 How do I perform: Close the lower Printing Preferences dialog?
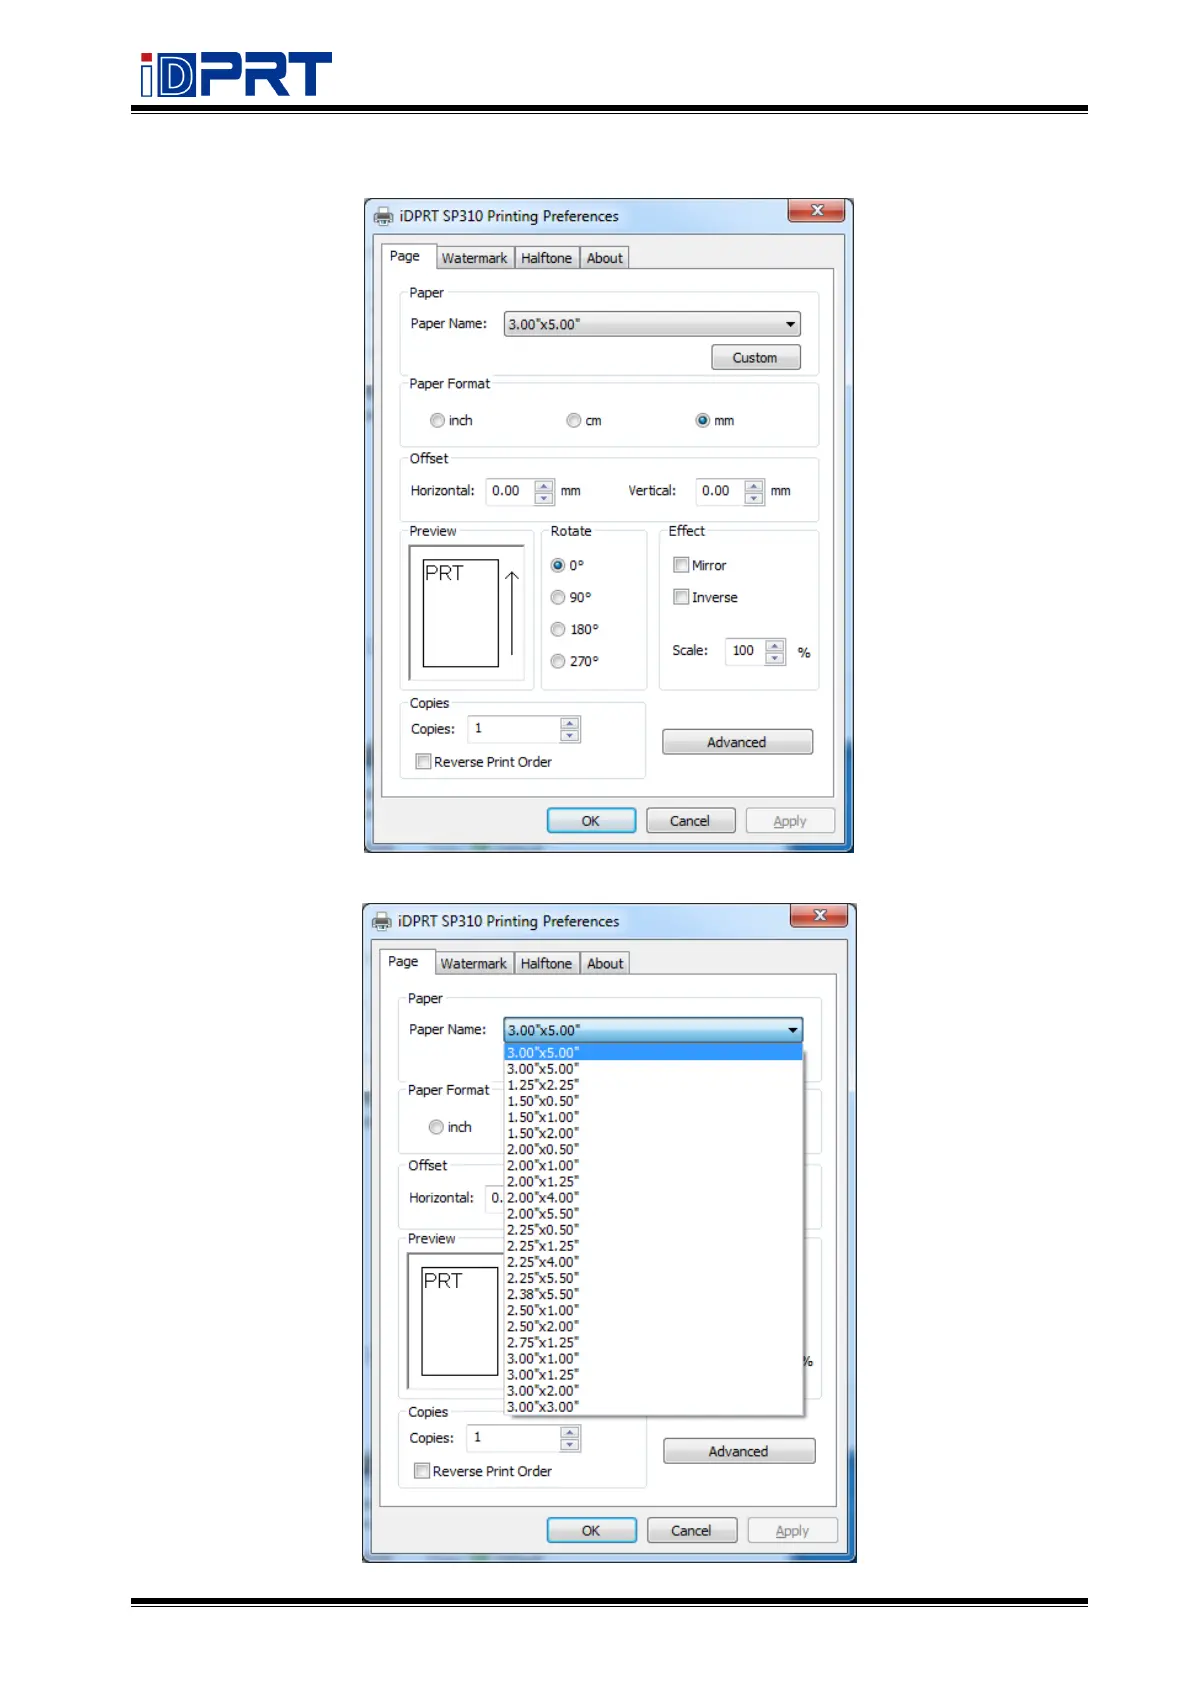tap(819, 915)
